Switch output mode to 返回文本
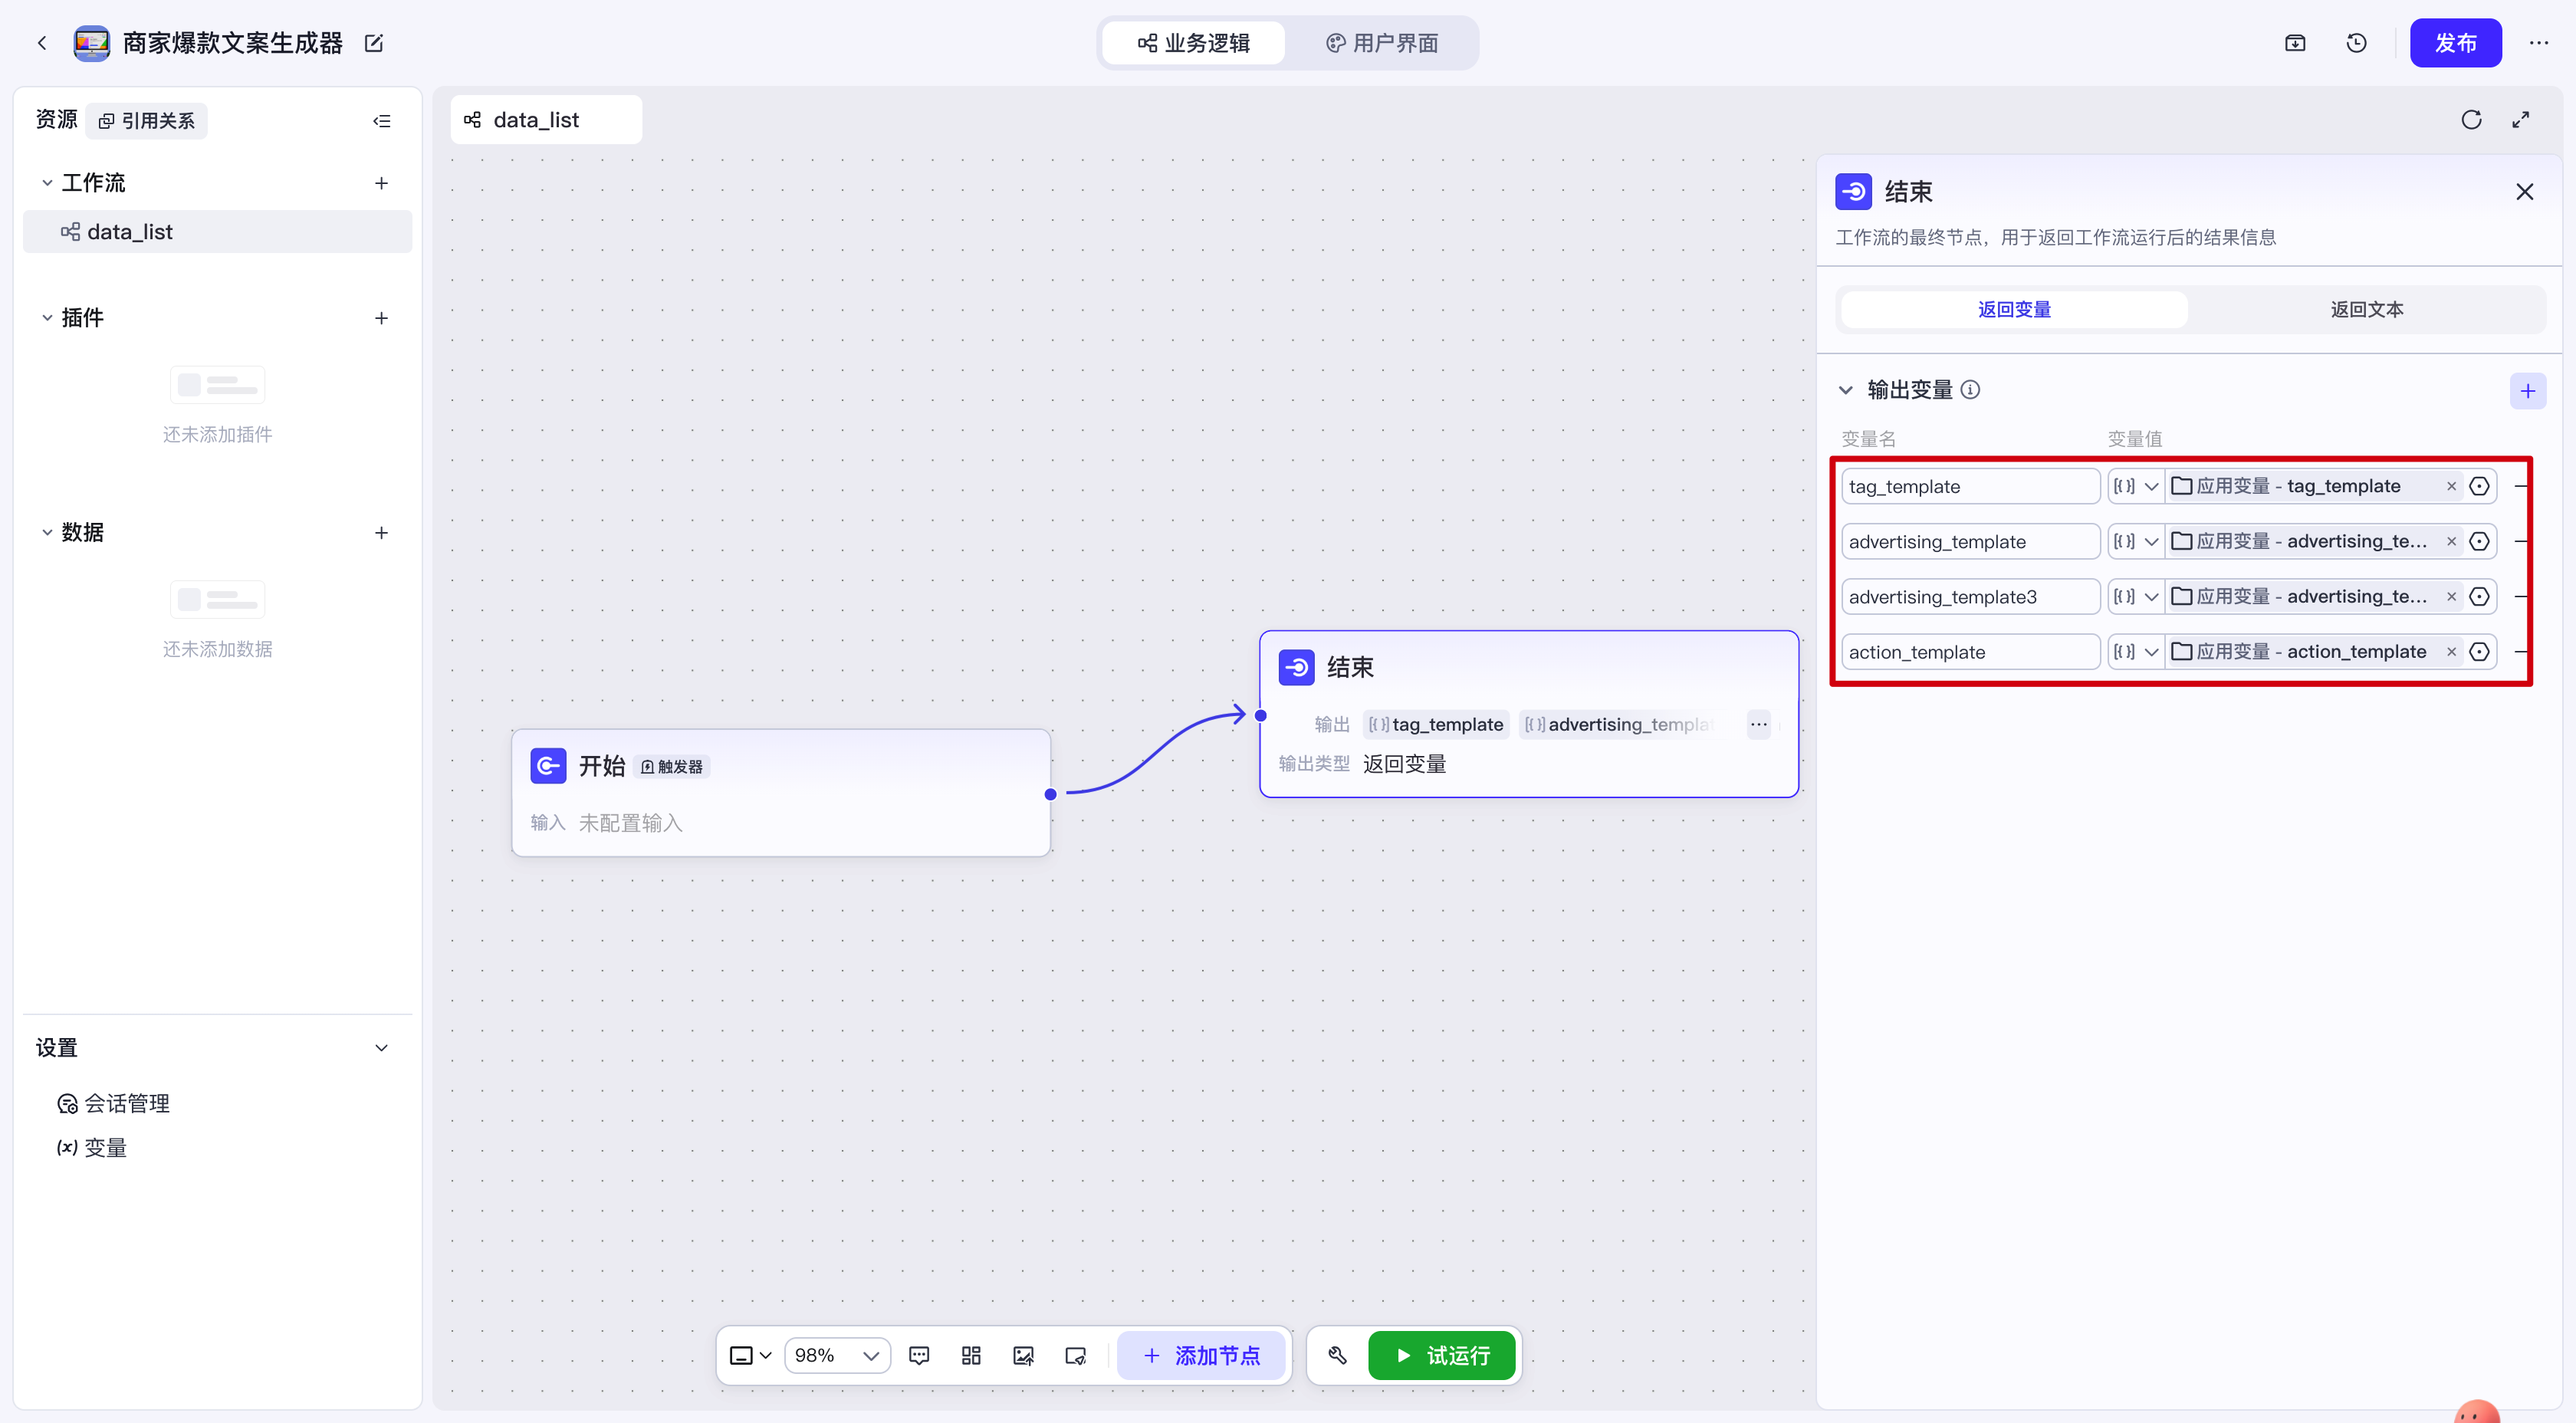Viewport: 2576px width, 1423px height. 2366,310
